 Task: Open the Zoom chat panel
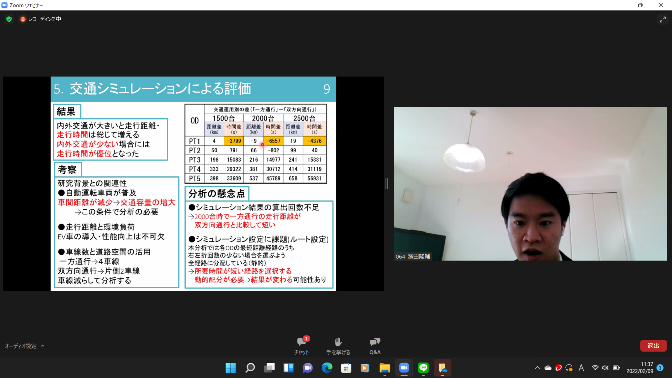303,345
